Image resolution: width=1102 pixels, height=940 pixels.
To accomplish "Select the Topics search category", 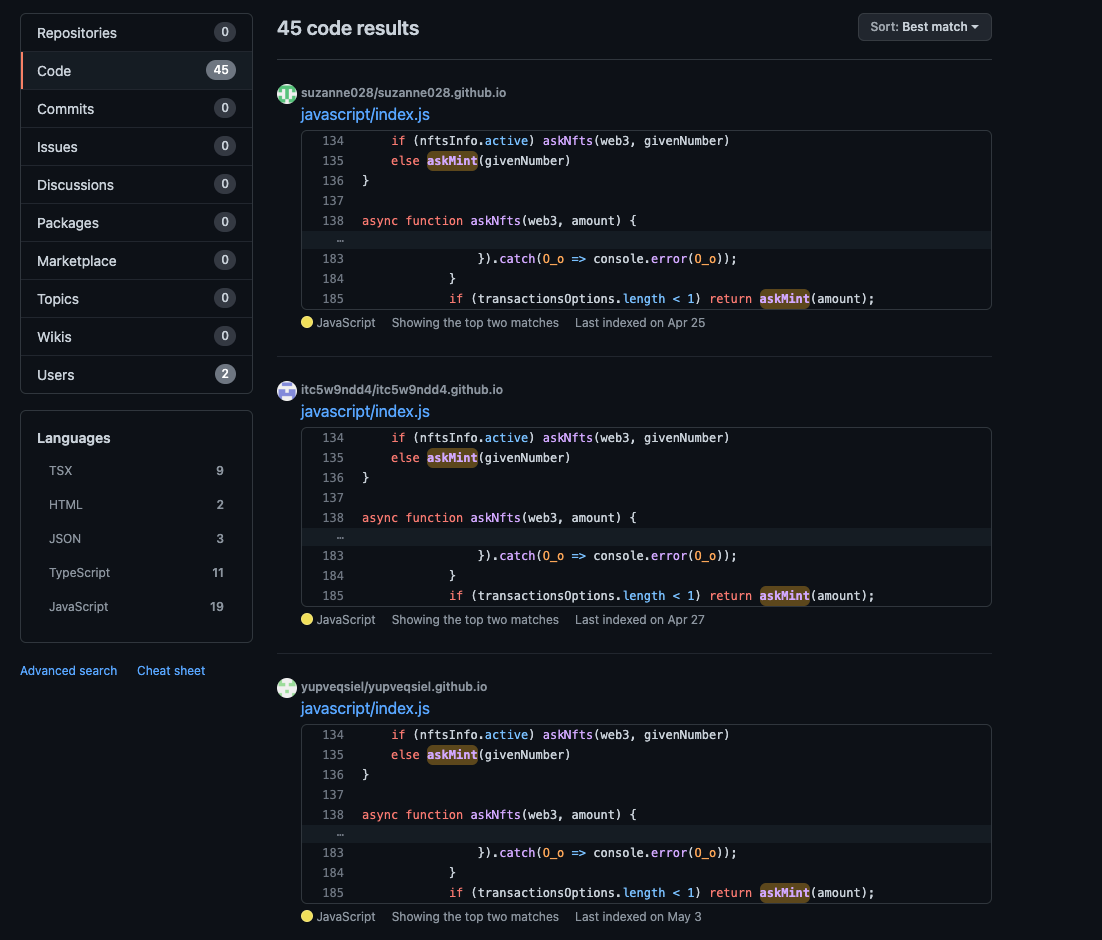I will point(136,298).
